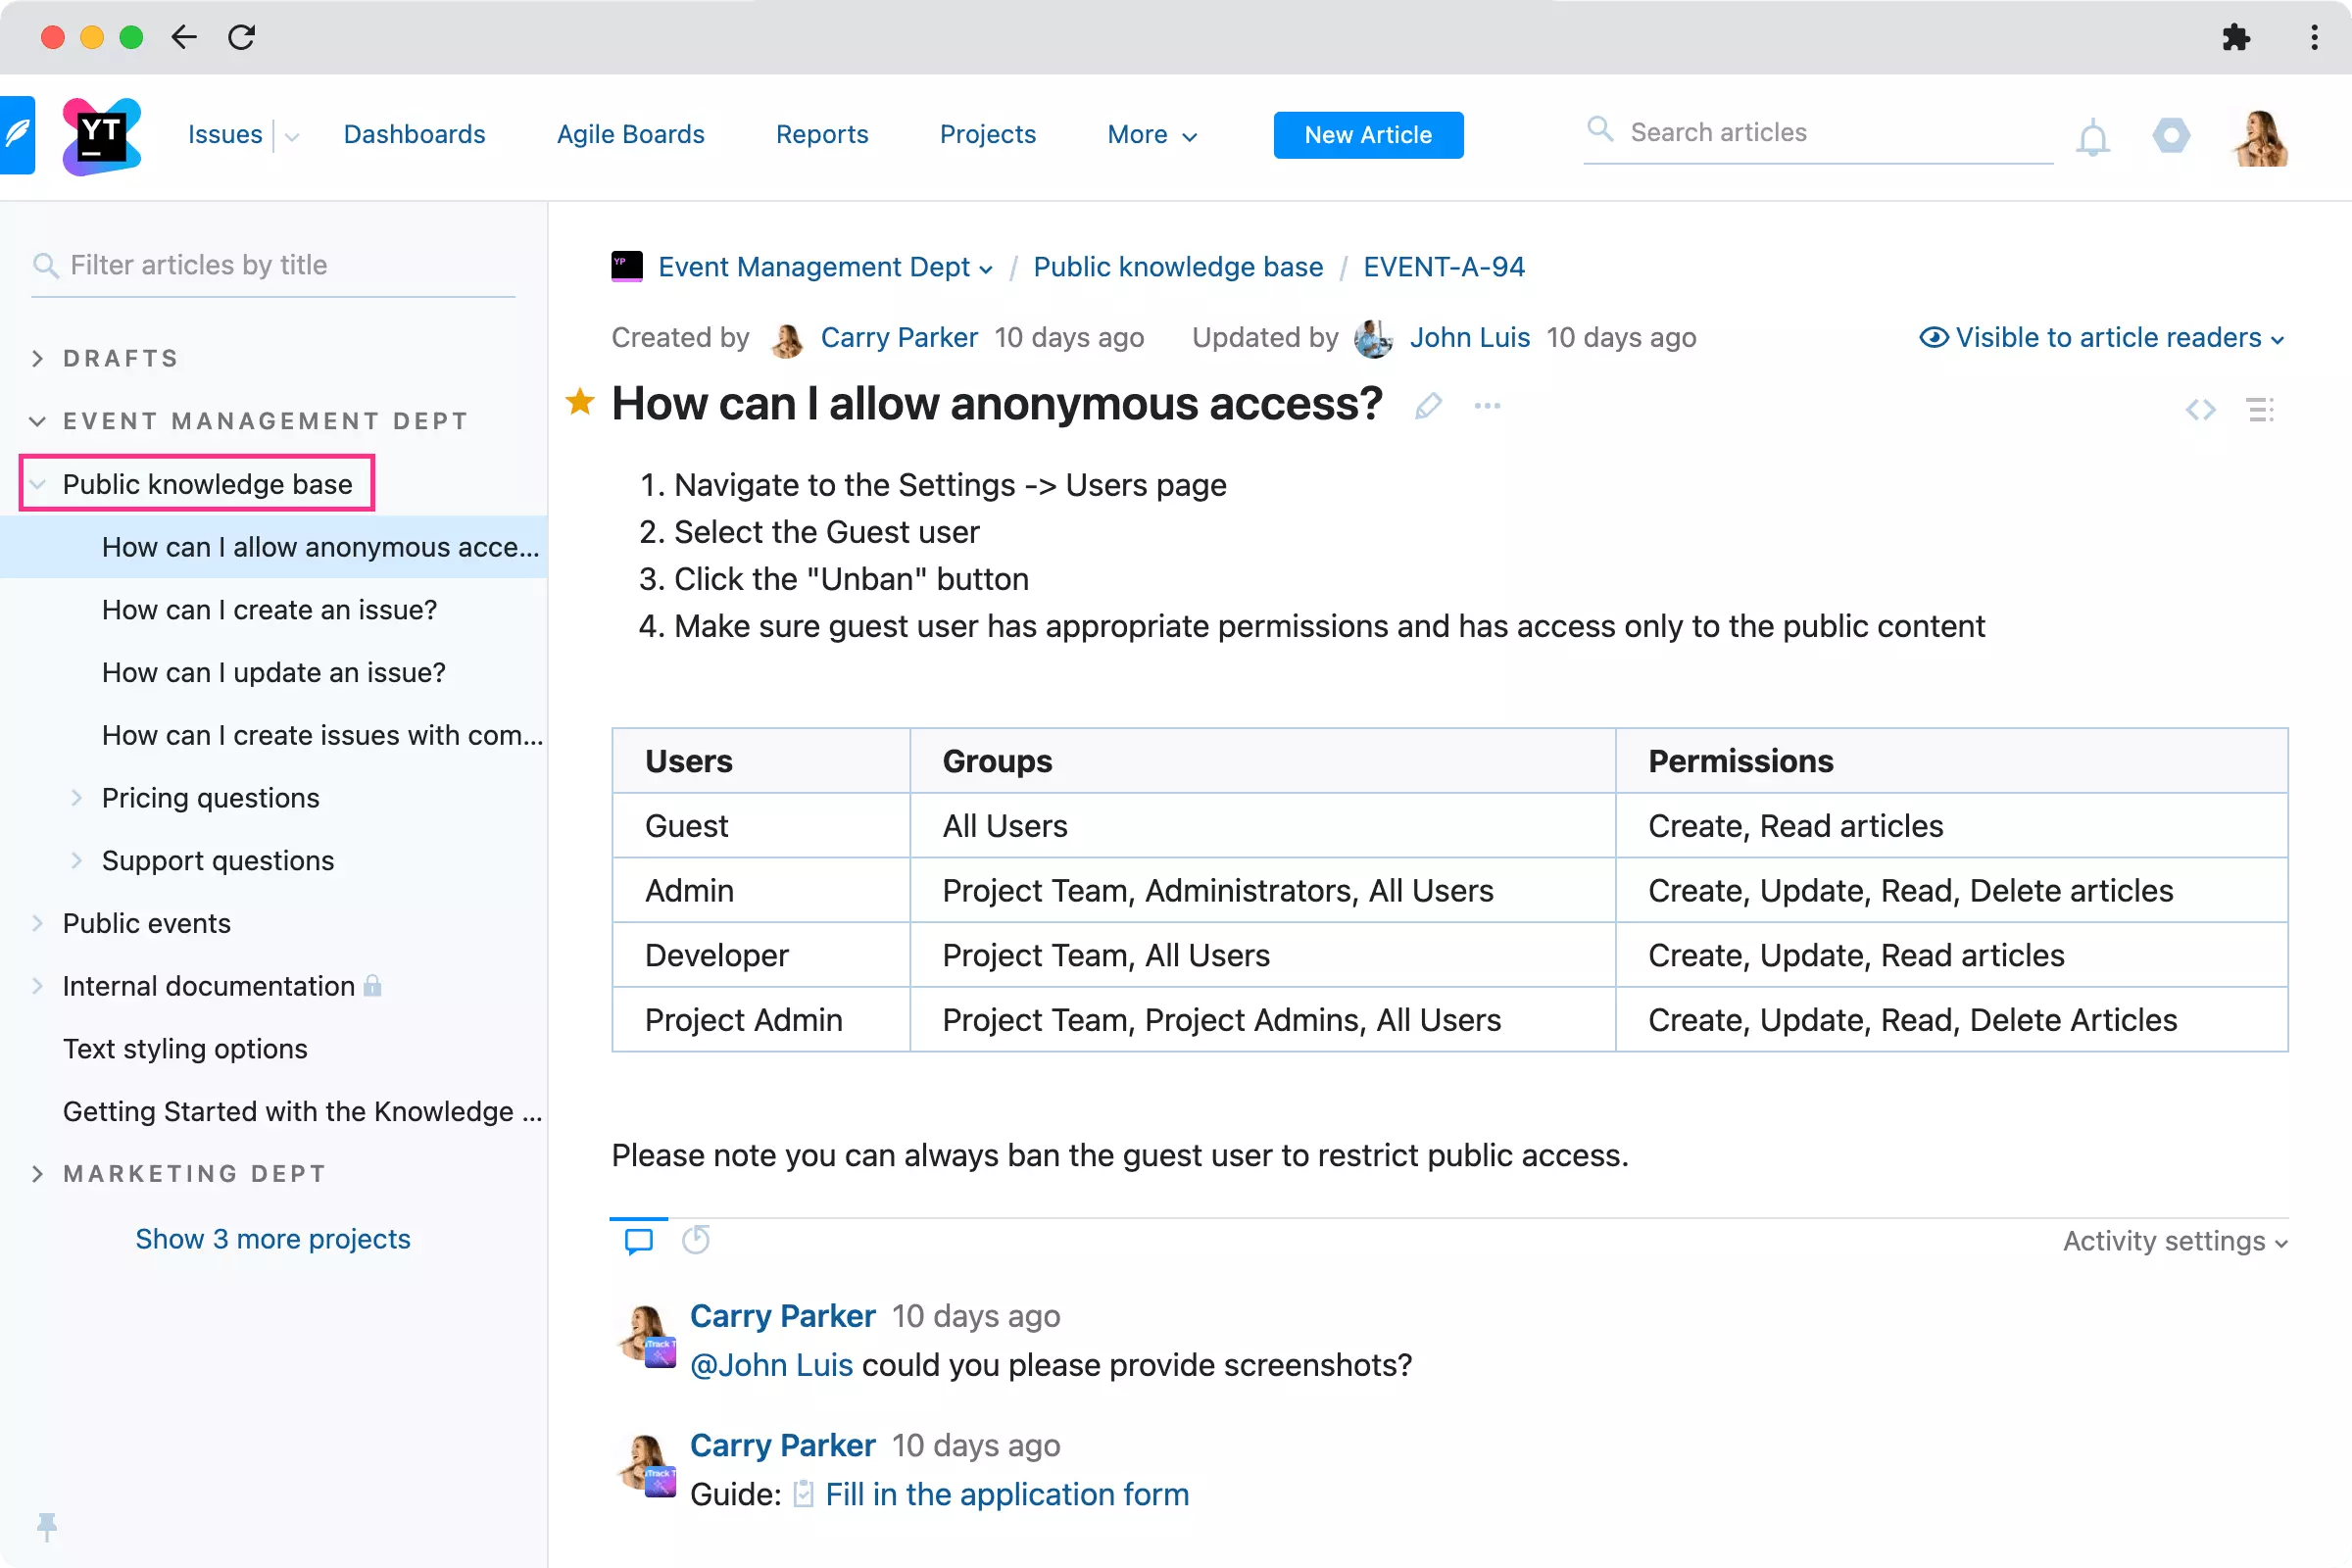The width and height of the screenshot is (2352, 1568).
Task: Open the @John Luis mention
Action: (771, 1365)
